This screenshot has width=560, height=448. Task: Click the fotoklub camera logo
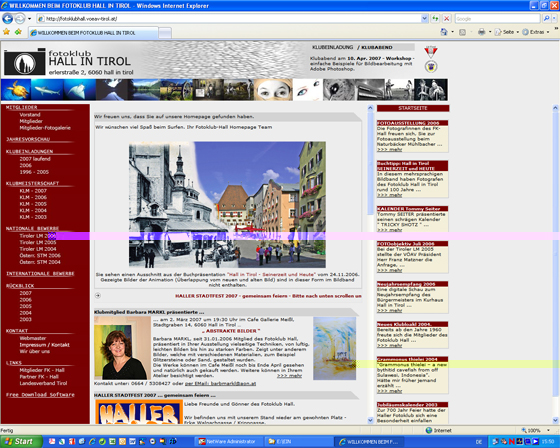coord(25,62)
